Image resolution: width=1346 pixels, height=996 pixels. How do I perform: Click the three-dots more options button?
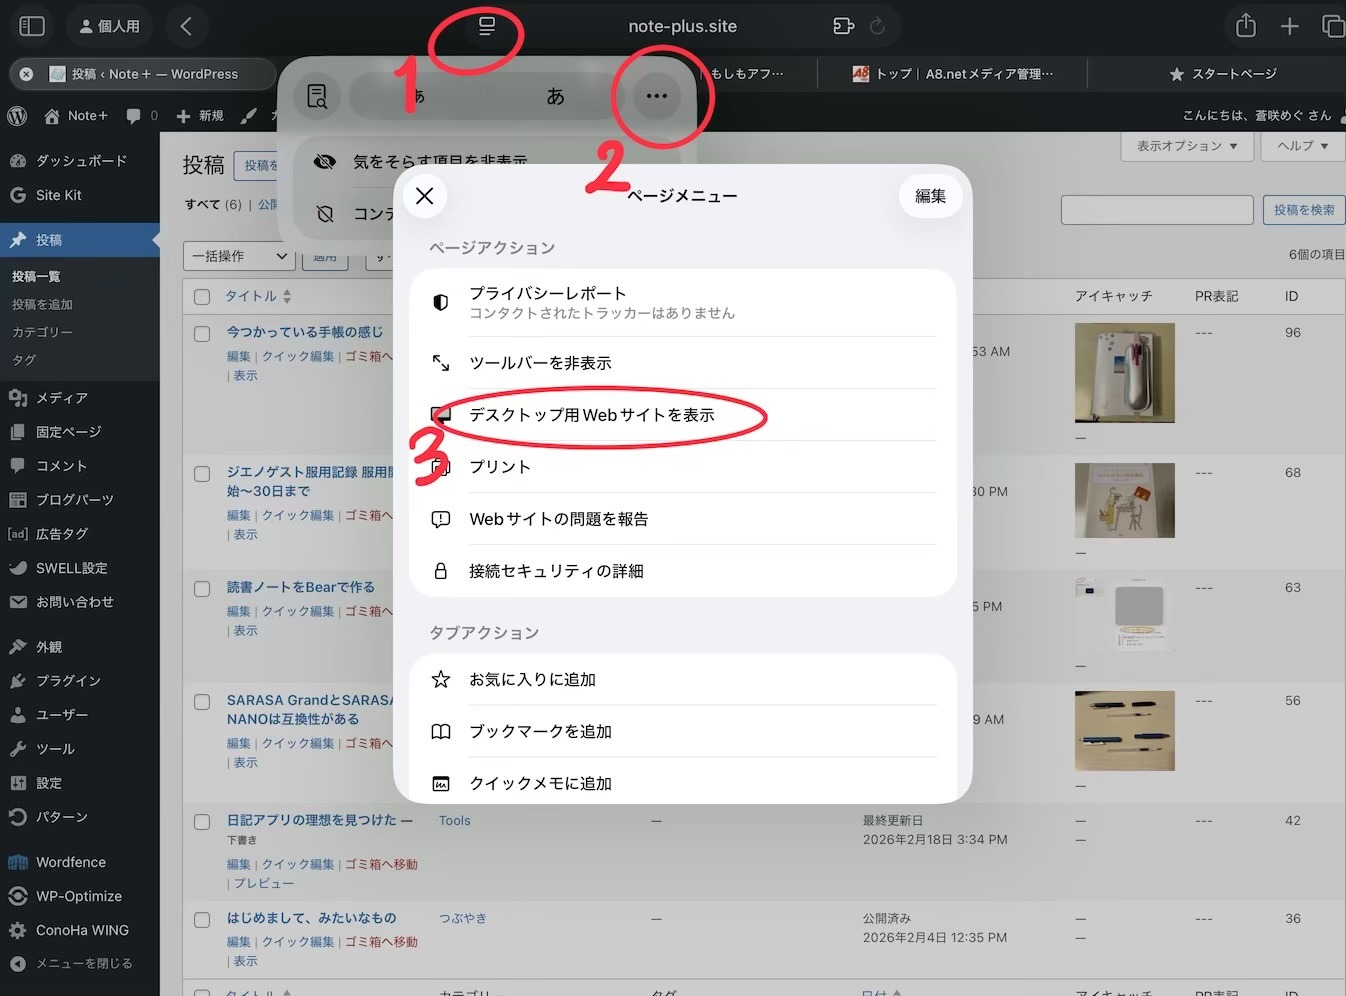tap(656, 96)
